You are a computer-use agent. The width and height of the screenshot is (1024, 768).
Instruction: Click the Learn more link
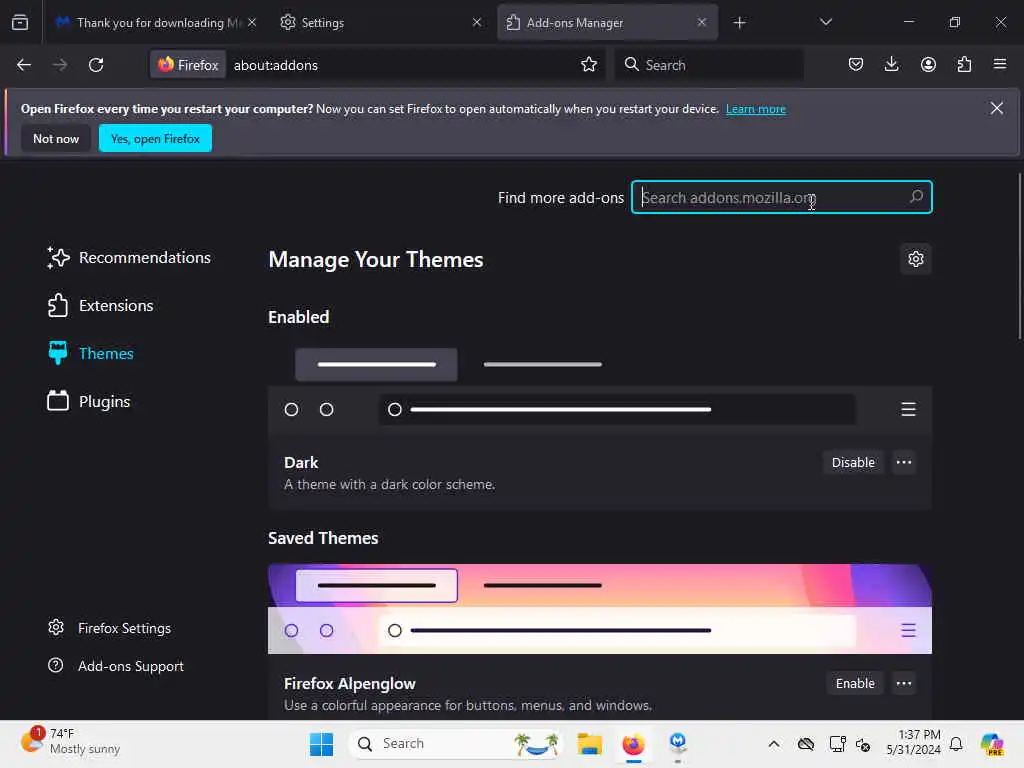point(756,109)
